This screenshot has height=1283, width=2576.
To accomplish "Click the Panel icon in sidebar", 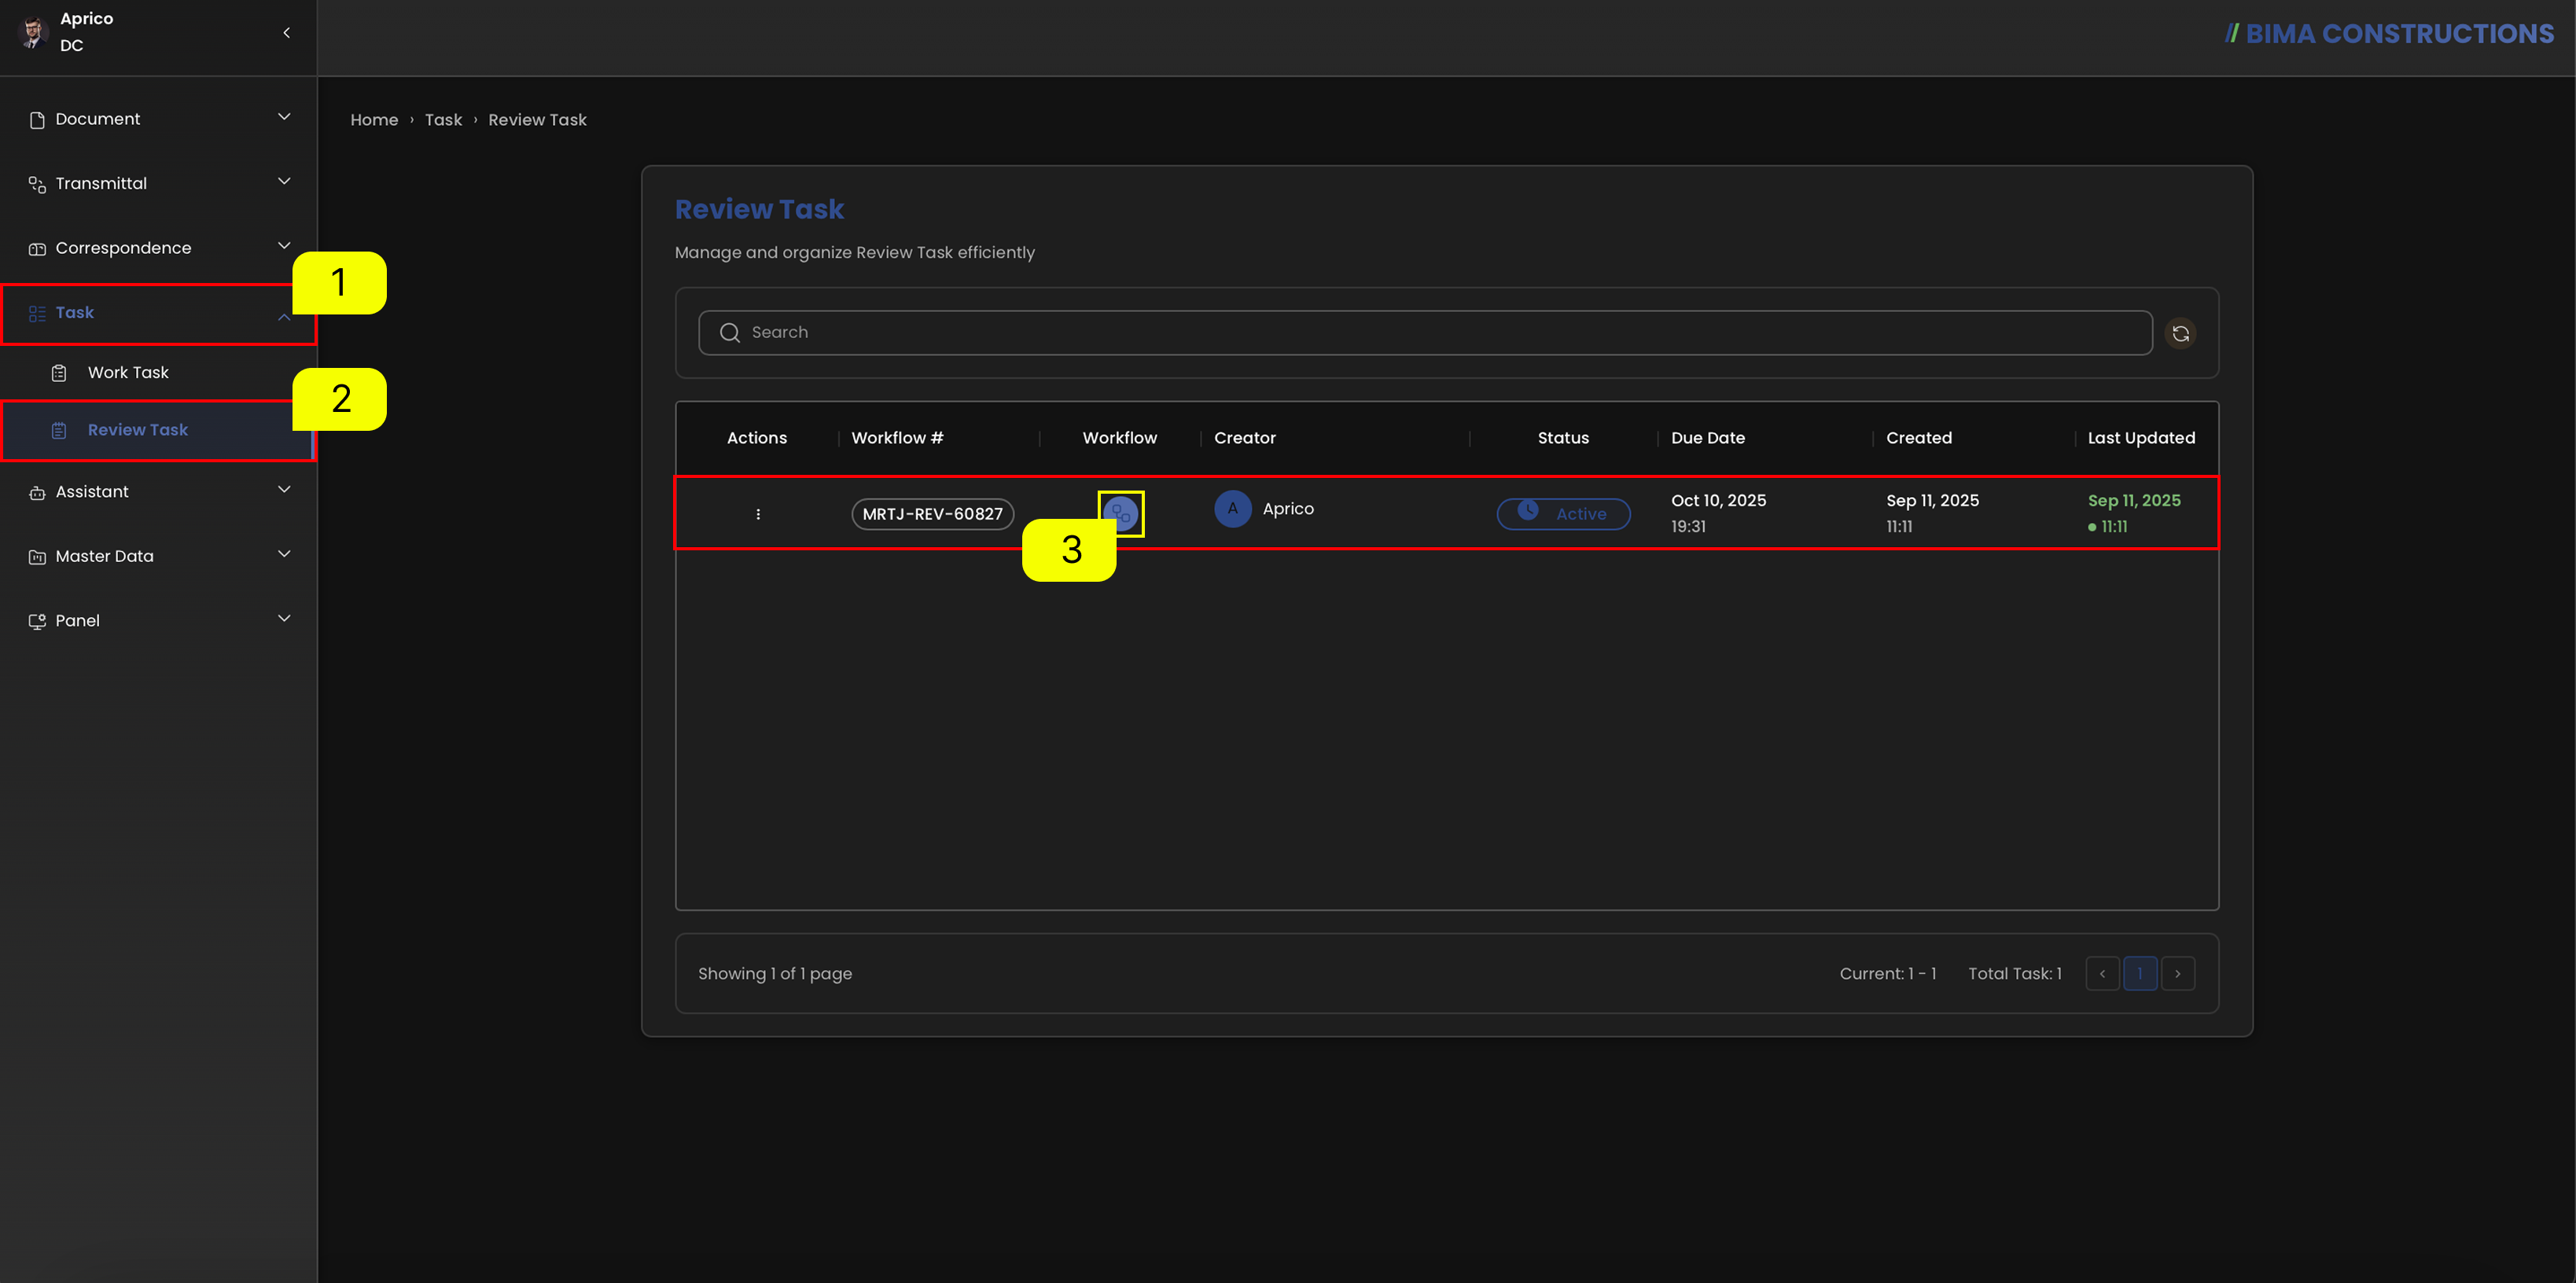I will [37, 621].
